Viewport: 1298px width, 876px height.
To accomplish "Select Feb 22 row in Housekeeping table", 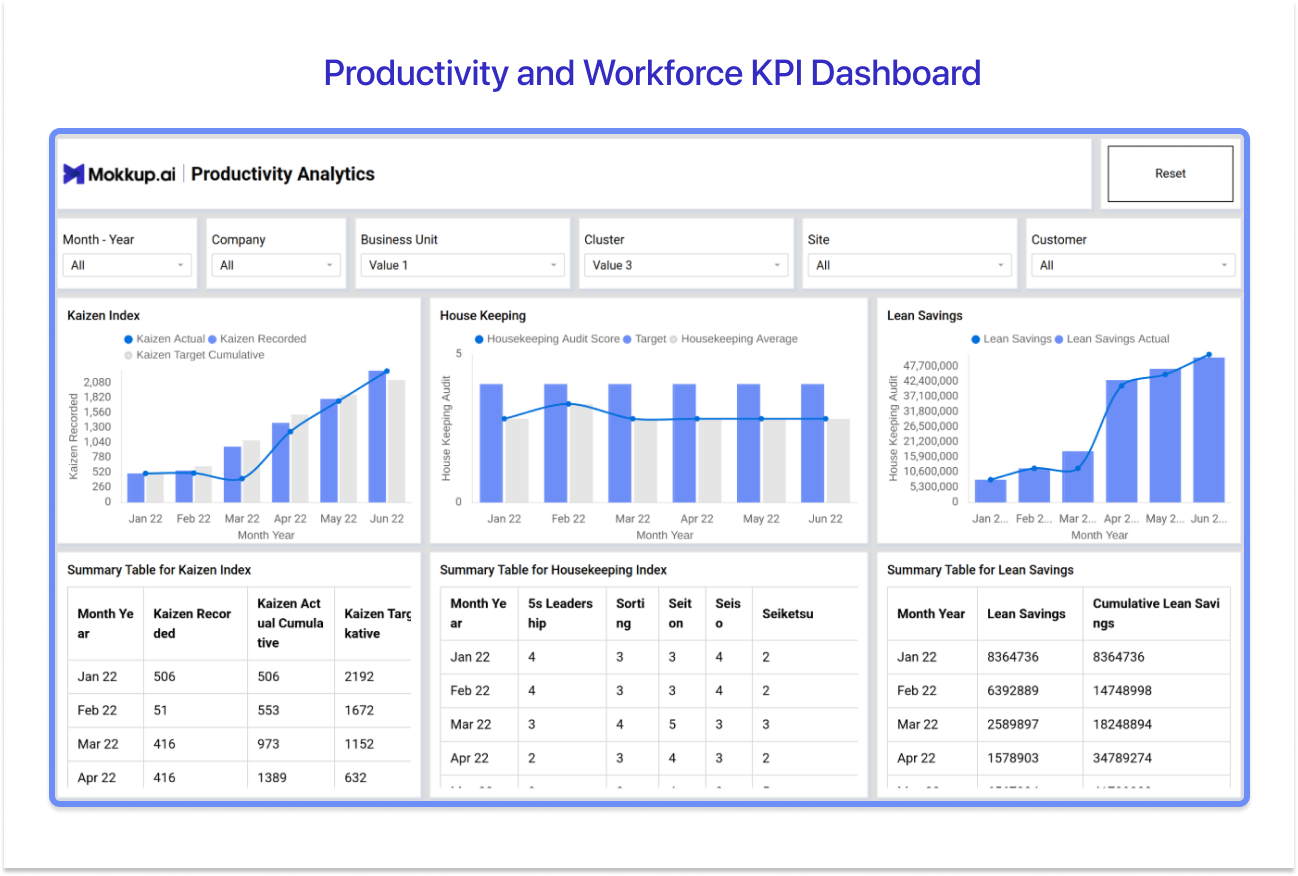I will (x=649, y=691).
